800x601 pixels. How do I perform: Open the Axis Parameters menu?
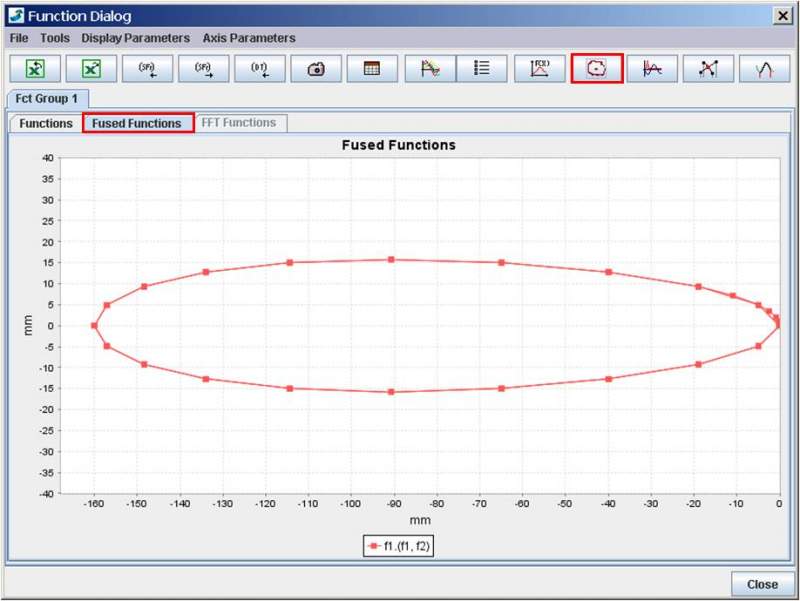(x=249, y=38)
